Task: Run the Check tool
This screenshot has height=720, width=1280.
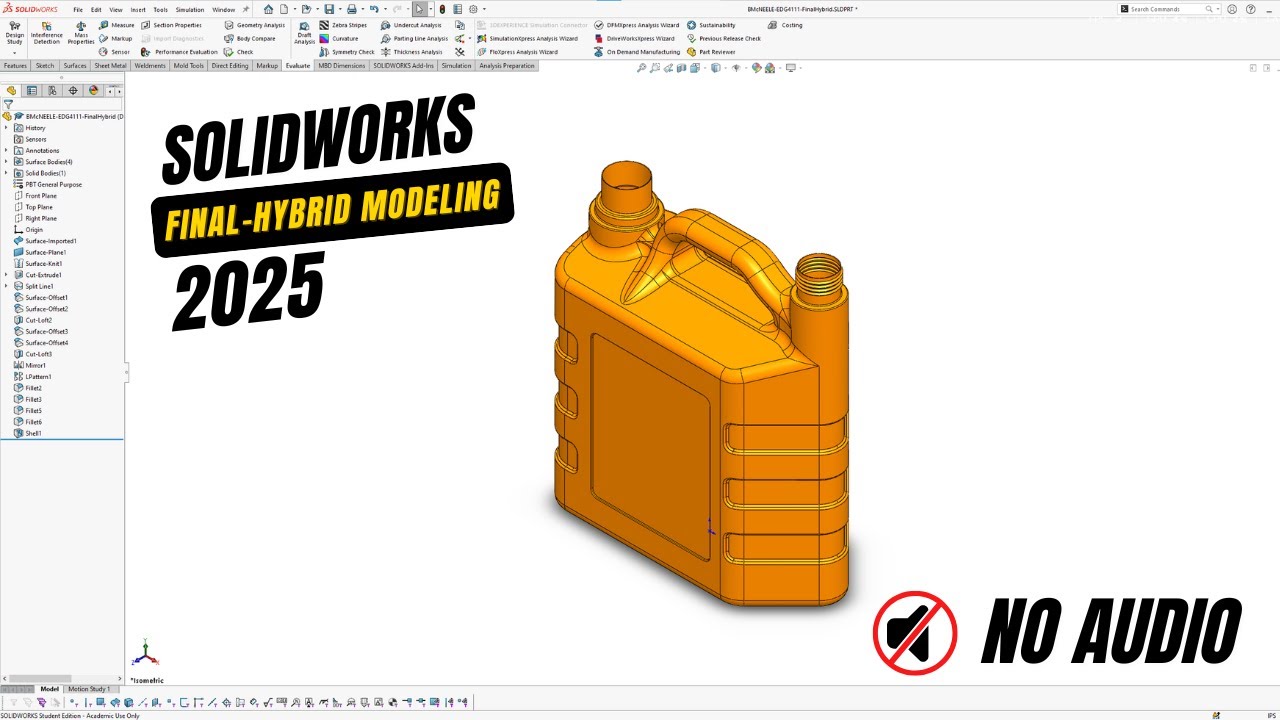Action: pyautogui.click(x=238, y=52)
